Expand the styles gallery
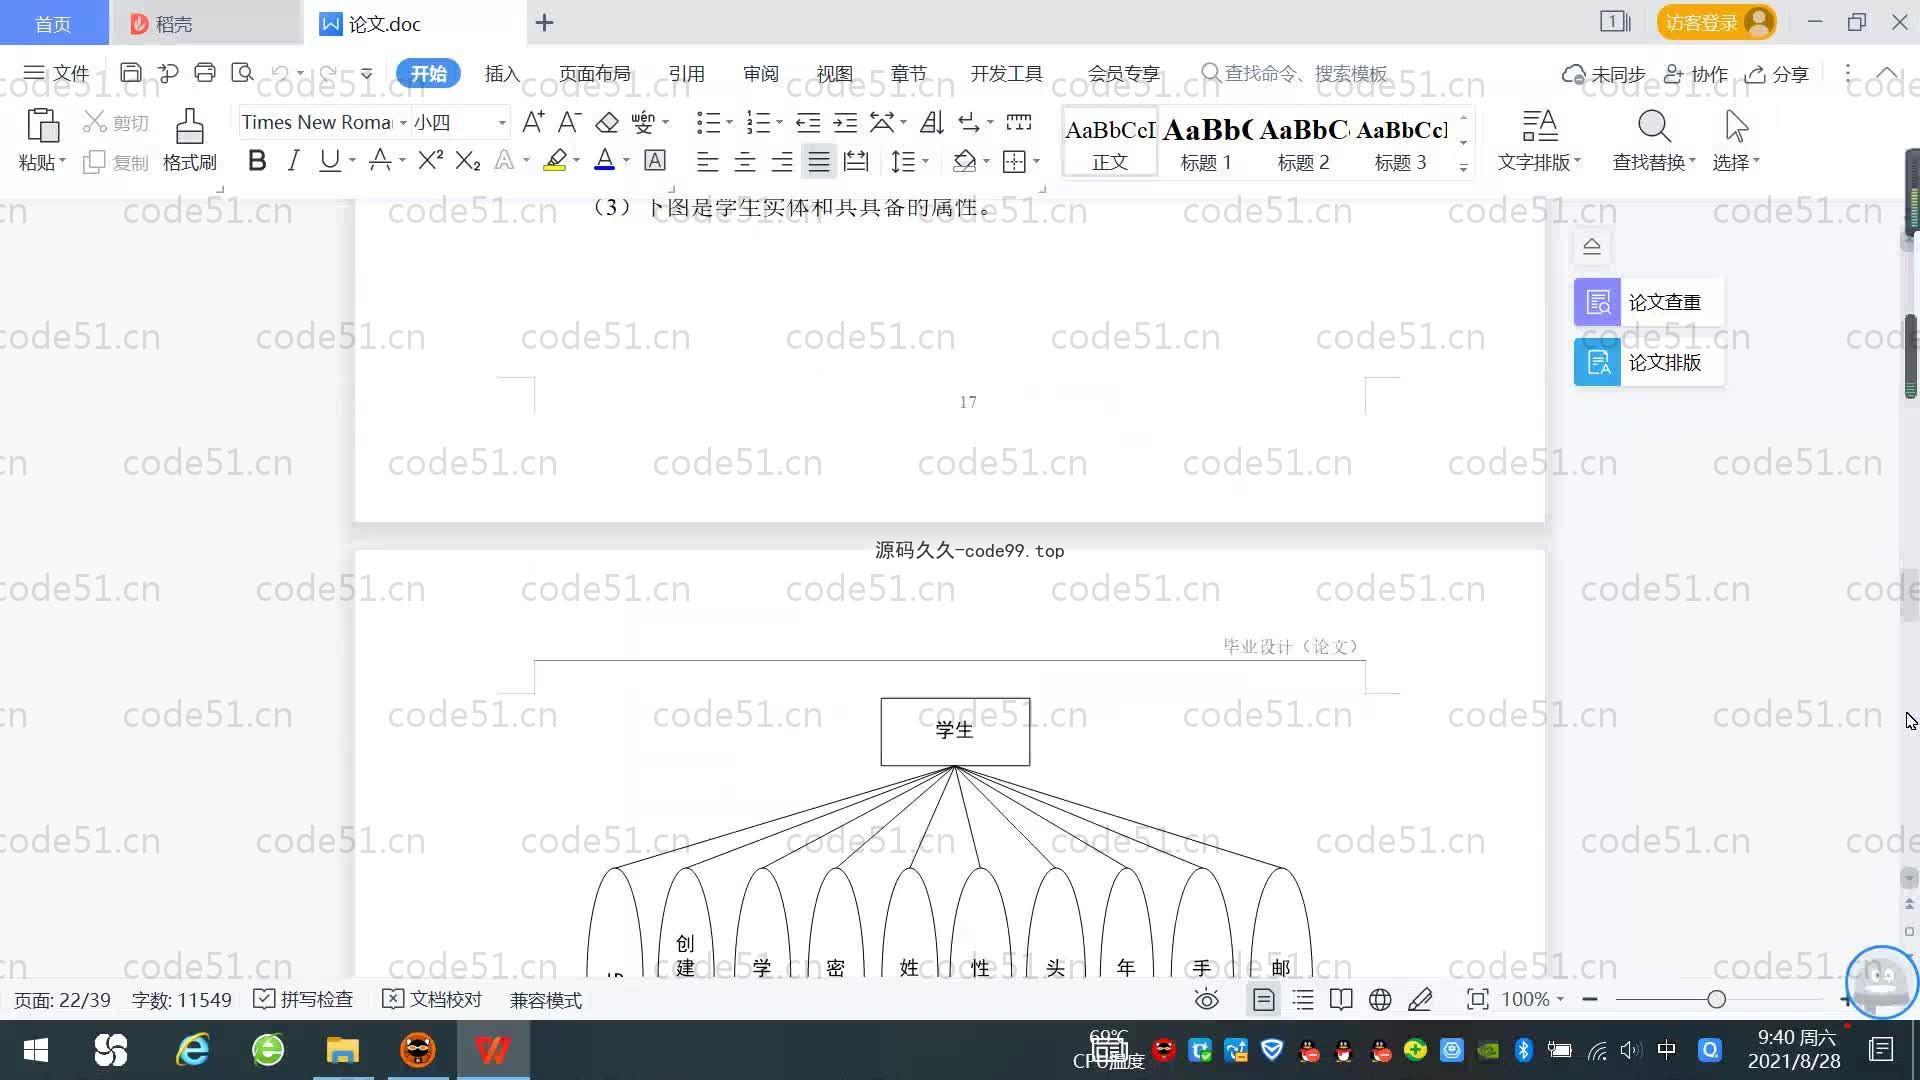Screen dimensions: 1920x1080 [1463, 168]
